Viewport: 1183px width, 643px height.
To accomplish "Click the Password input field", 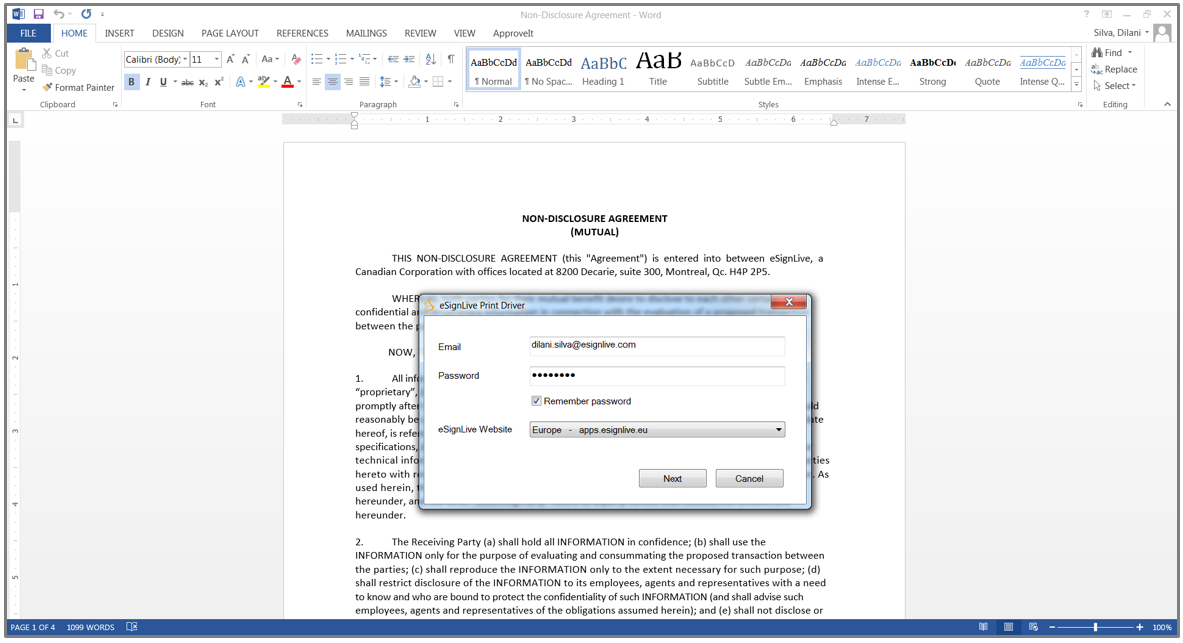I will click(x=657, y=375).
